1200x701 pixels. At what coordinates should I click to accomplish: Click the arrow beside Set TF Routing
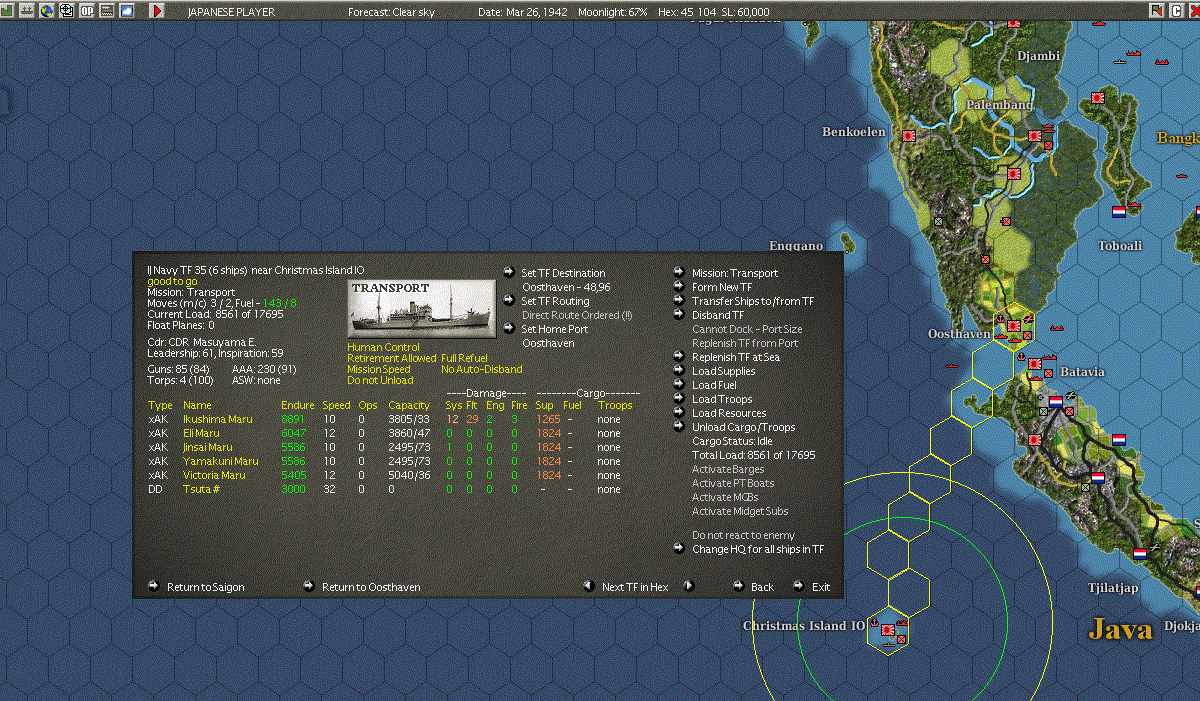pyautogui.click(x=509, y=300)
